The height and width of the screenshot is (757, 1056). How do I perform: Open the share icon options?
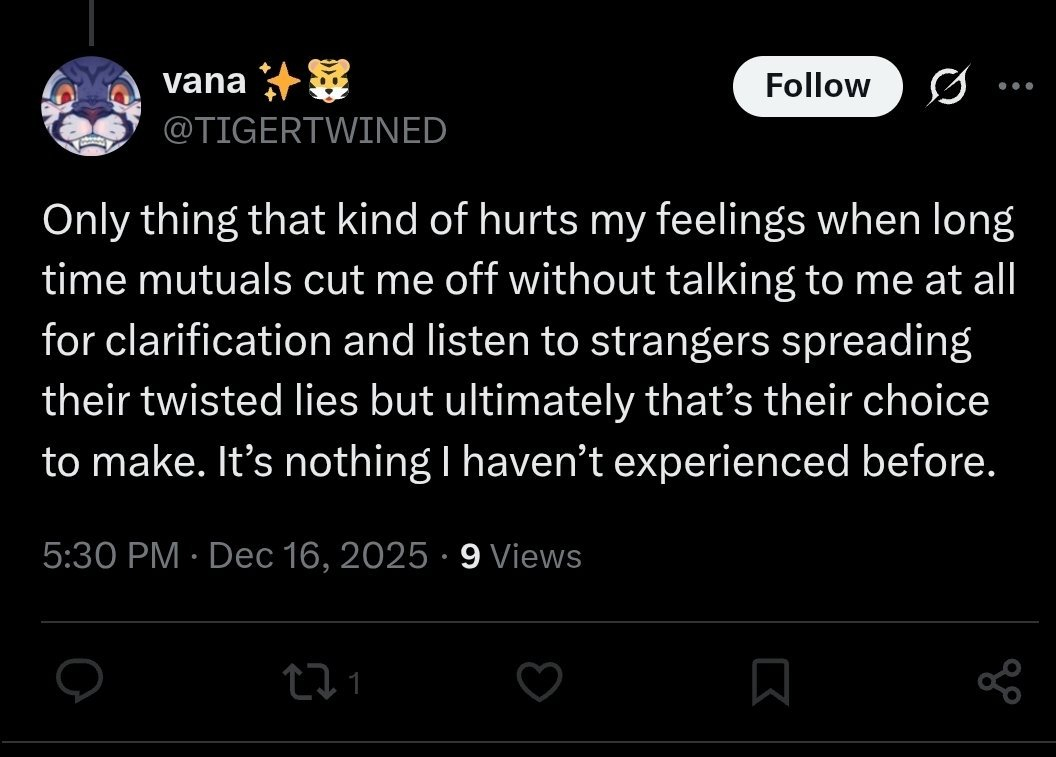pos(999,682)
